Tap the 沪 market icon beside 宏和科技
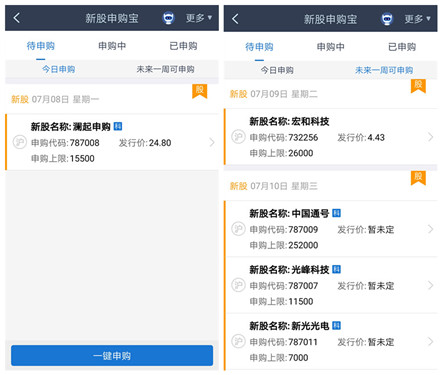Viewport: 442px width, 375px height. [238, 137]
